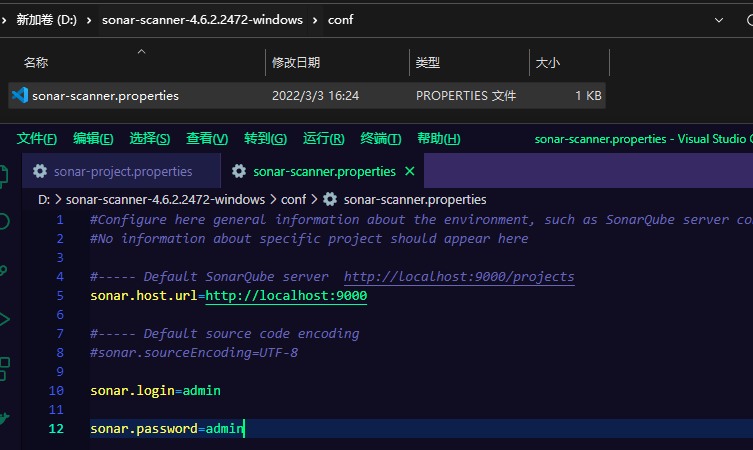Sort files by 修改日期 column
Screen dimensions: 753x450
[296, 62]
